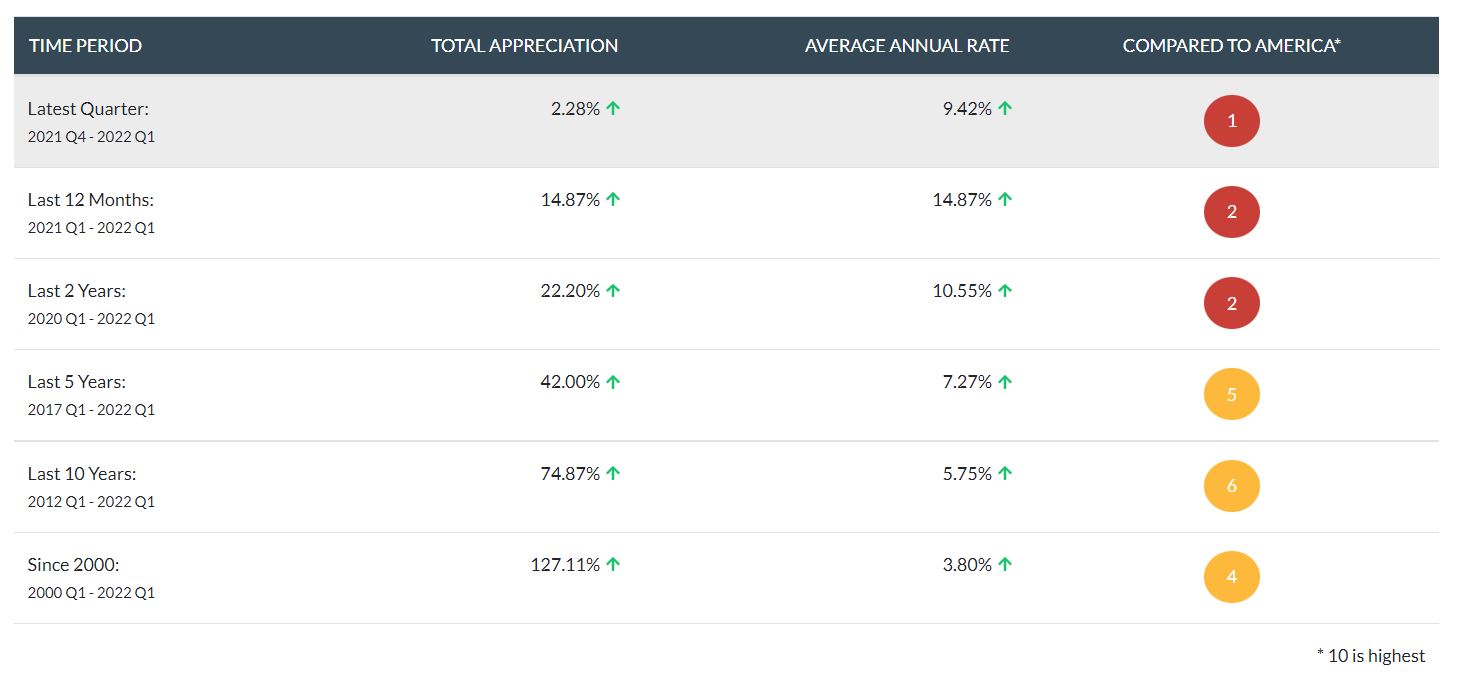The height and width of the screenshot is (684, 1457).
Task: Click the red rating circle in Last 12 Months row
Action: [1231, 212]
